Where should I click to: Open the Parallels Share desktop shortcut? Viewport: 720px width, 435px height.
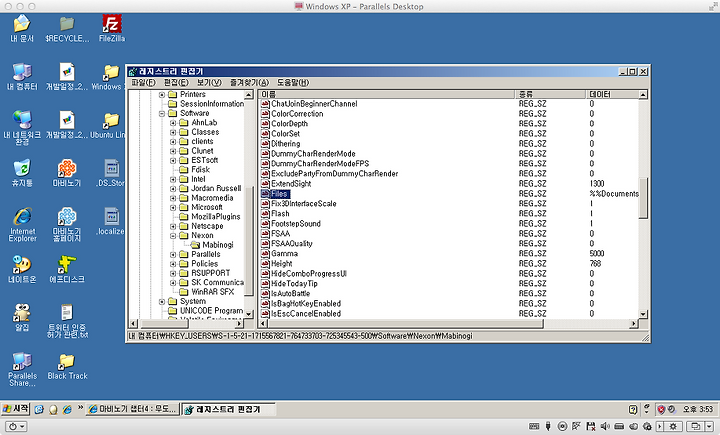point(22,369)
